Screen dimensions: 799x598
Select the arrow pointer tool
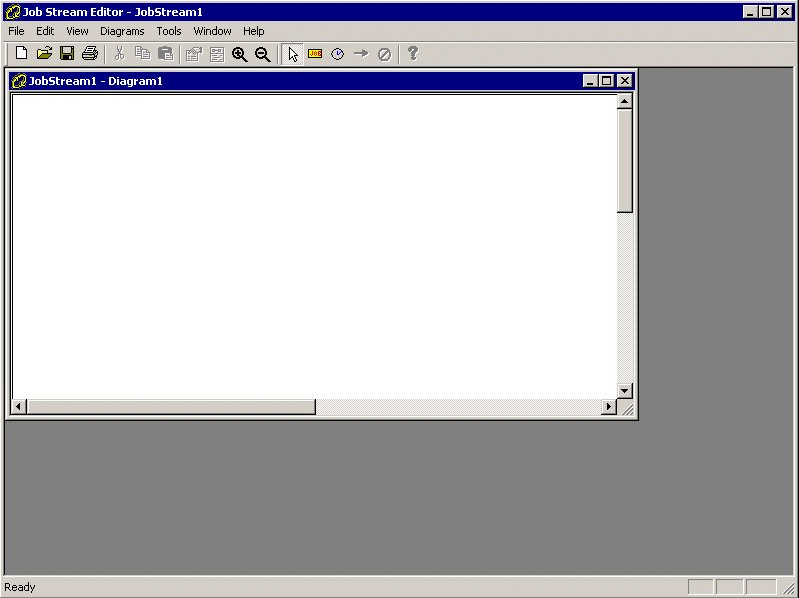[292, 54]
